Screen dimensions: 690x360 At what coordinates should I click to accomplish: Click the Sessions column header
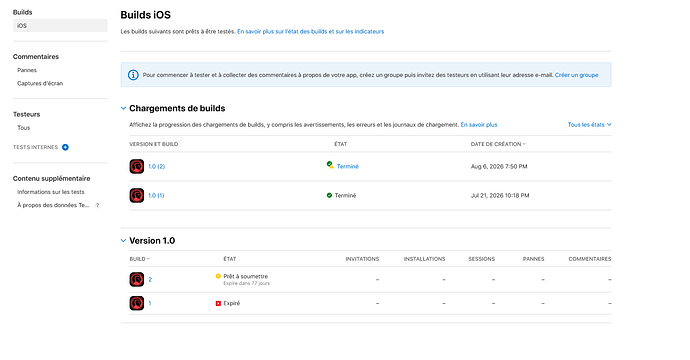481,259
